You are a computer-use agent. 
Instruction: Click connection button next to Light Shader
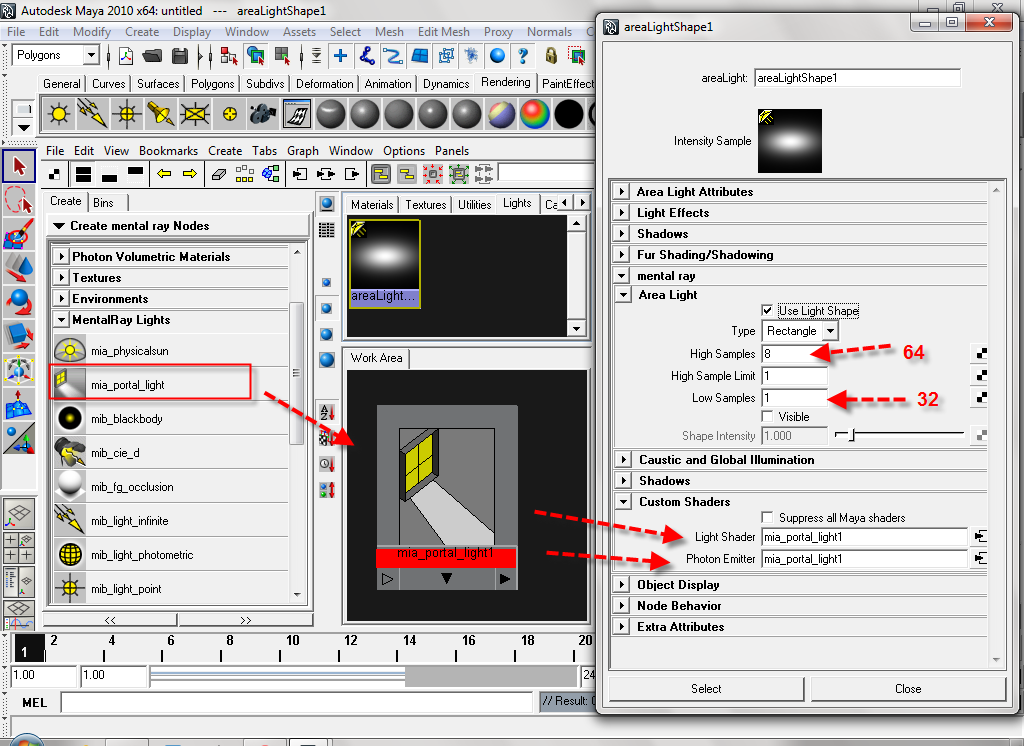tap(980, 536)
